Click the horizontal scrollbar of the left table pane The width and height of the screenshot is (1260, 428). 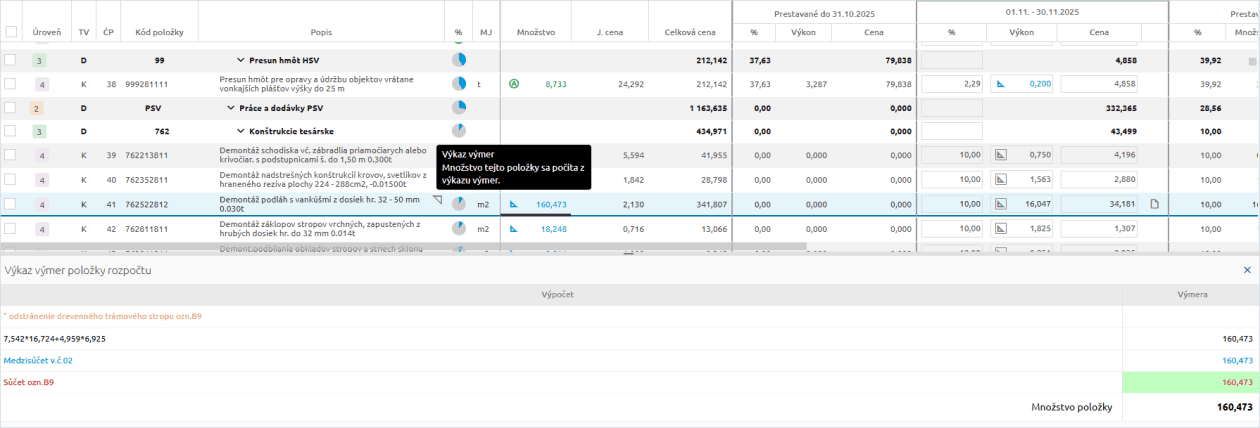point(402,245)
